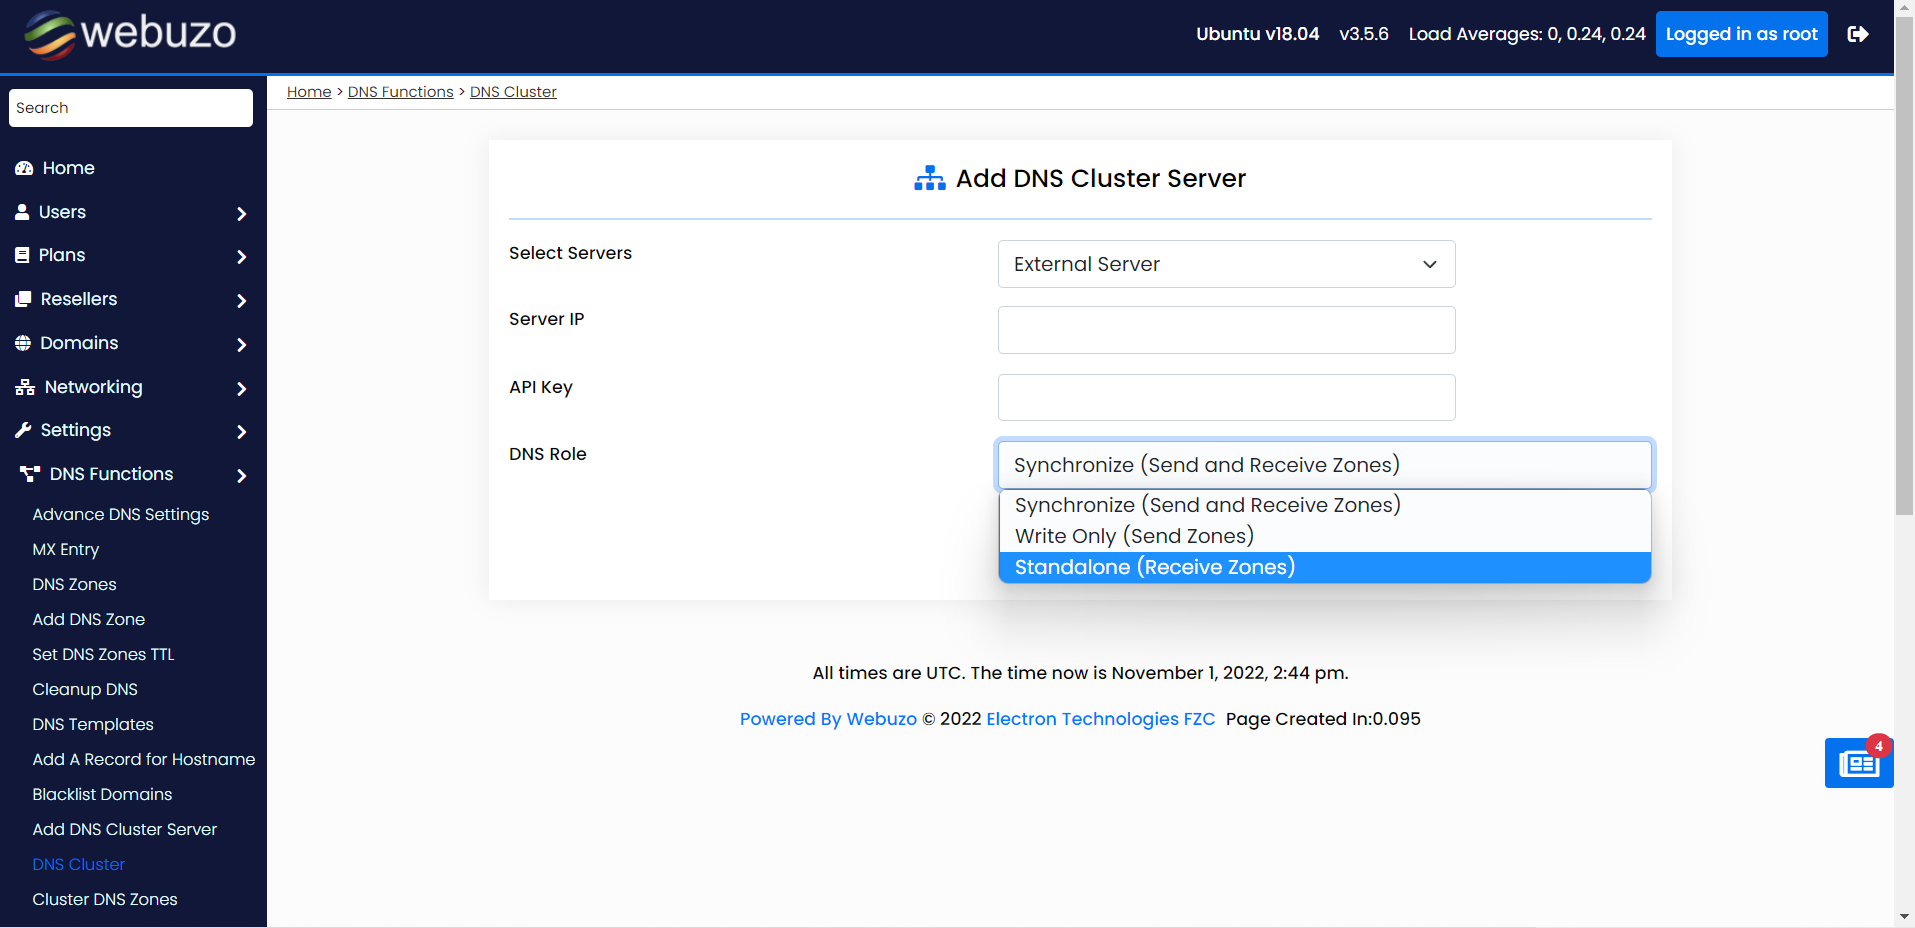The height and width of the screenshot is (928, 1915).
Task: Focus the Server IP input field
Action: point(1226,330)
